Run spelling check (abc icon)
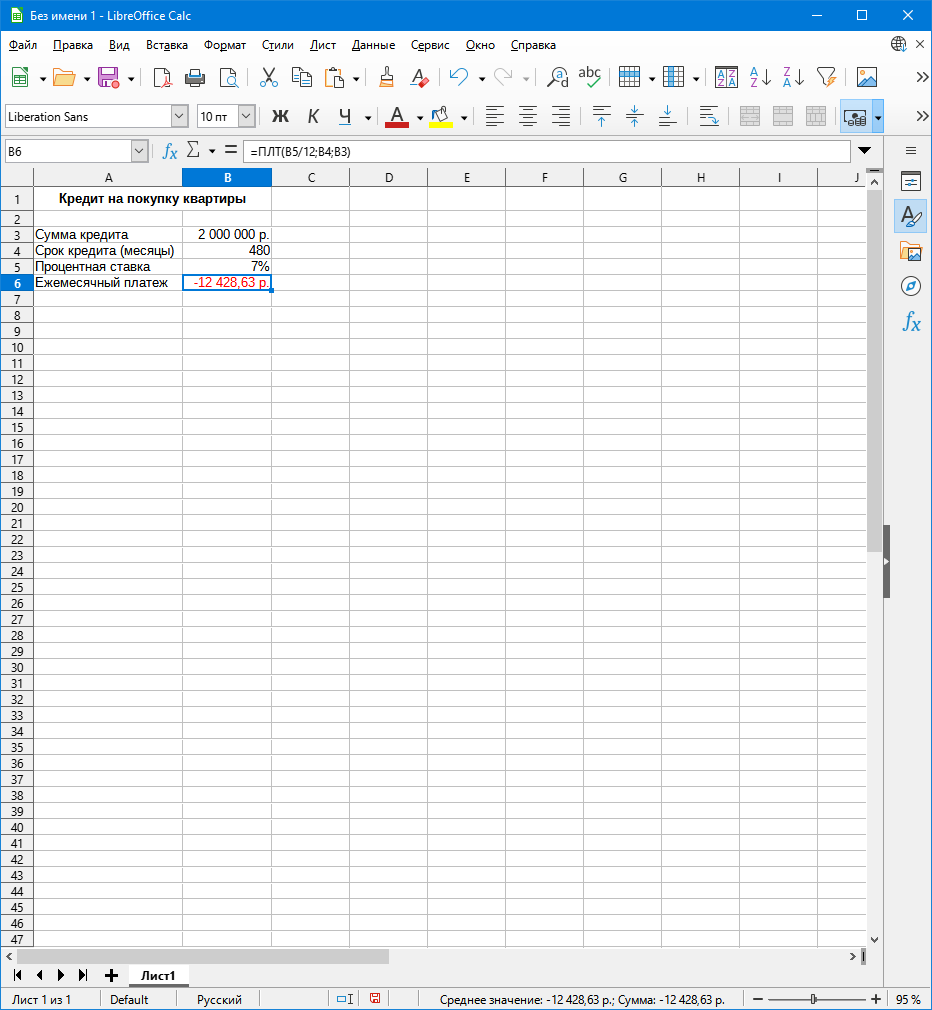 point(589,77)
